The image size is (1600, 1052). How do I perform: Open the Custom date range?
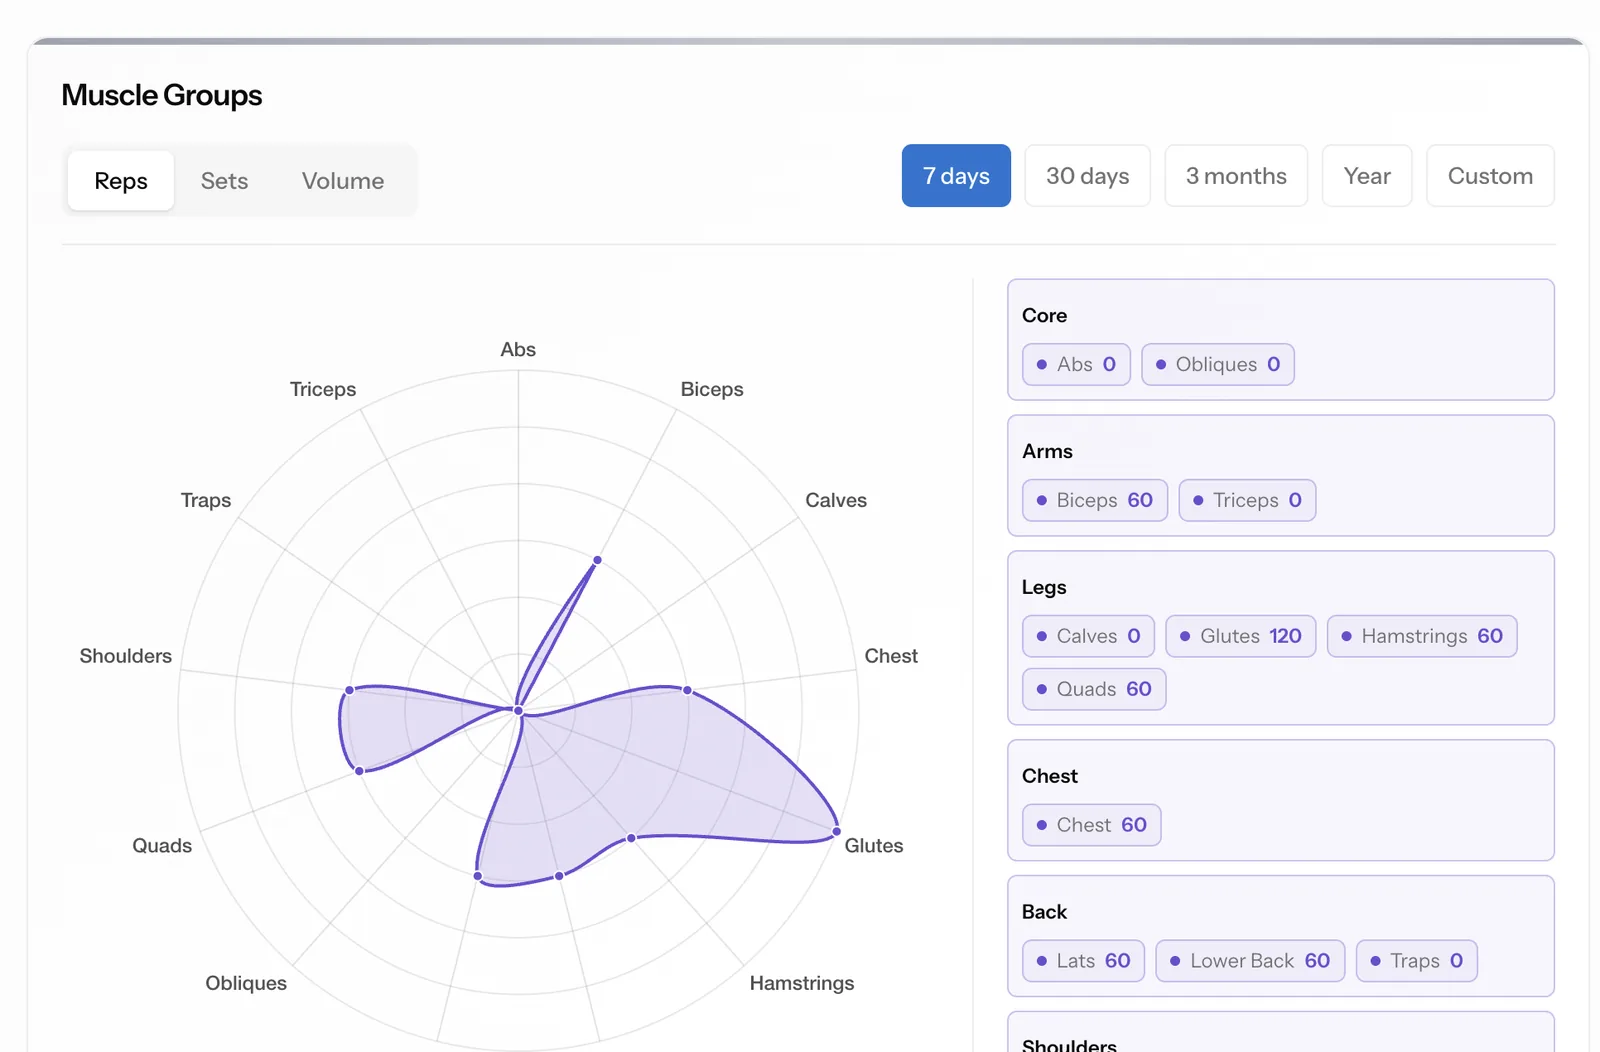tap(1490, 176)
